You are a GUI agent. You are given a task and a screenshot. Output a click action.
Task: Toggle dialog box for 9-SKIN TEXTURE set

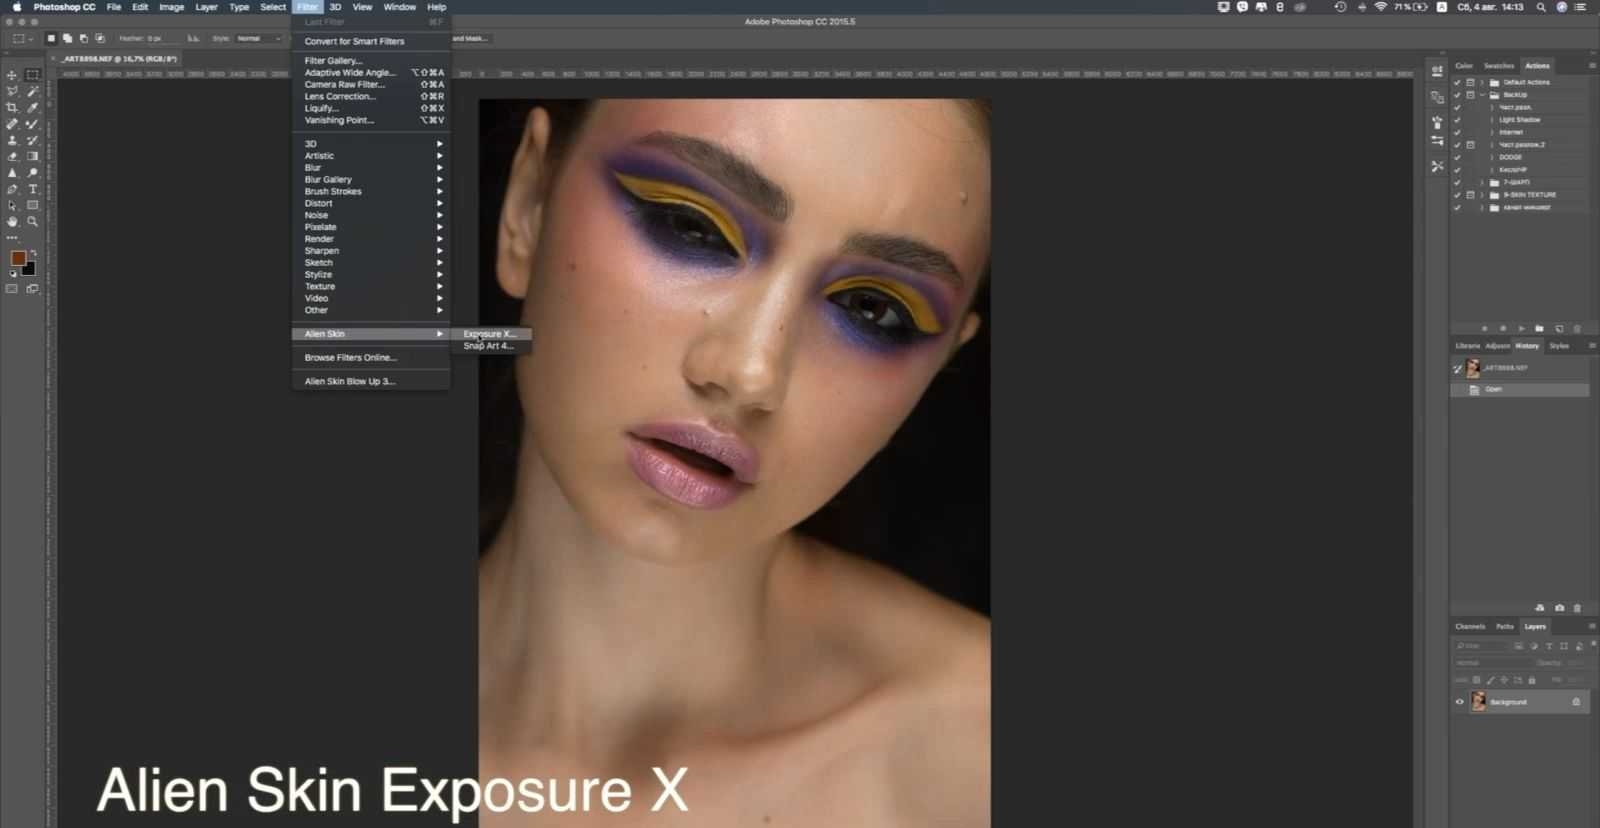tap(1470, 195)
